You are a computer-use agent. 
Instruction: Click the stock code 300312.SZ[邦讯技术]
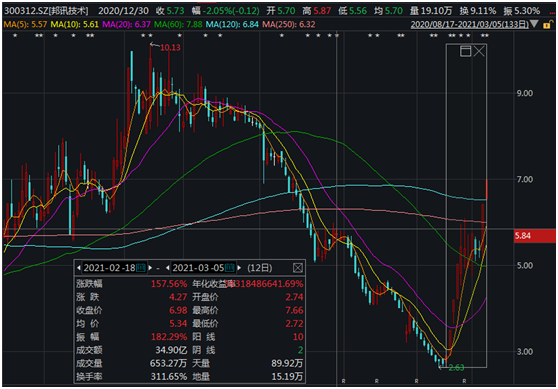point(46,11)
